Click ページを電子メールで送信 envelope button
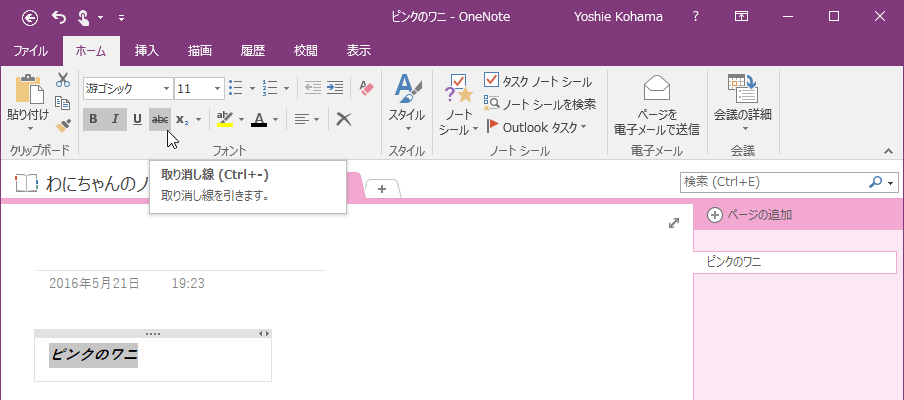The width and height of the screenshot is (904, 400). point(657,104)
